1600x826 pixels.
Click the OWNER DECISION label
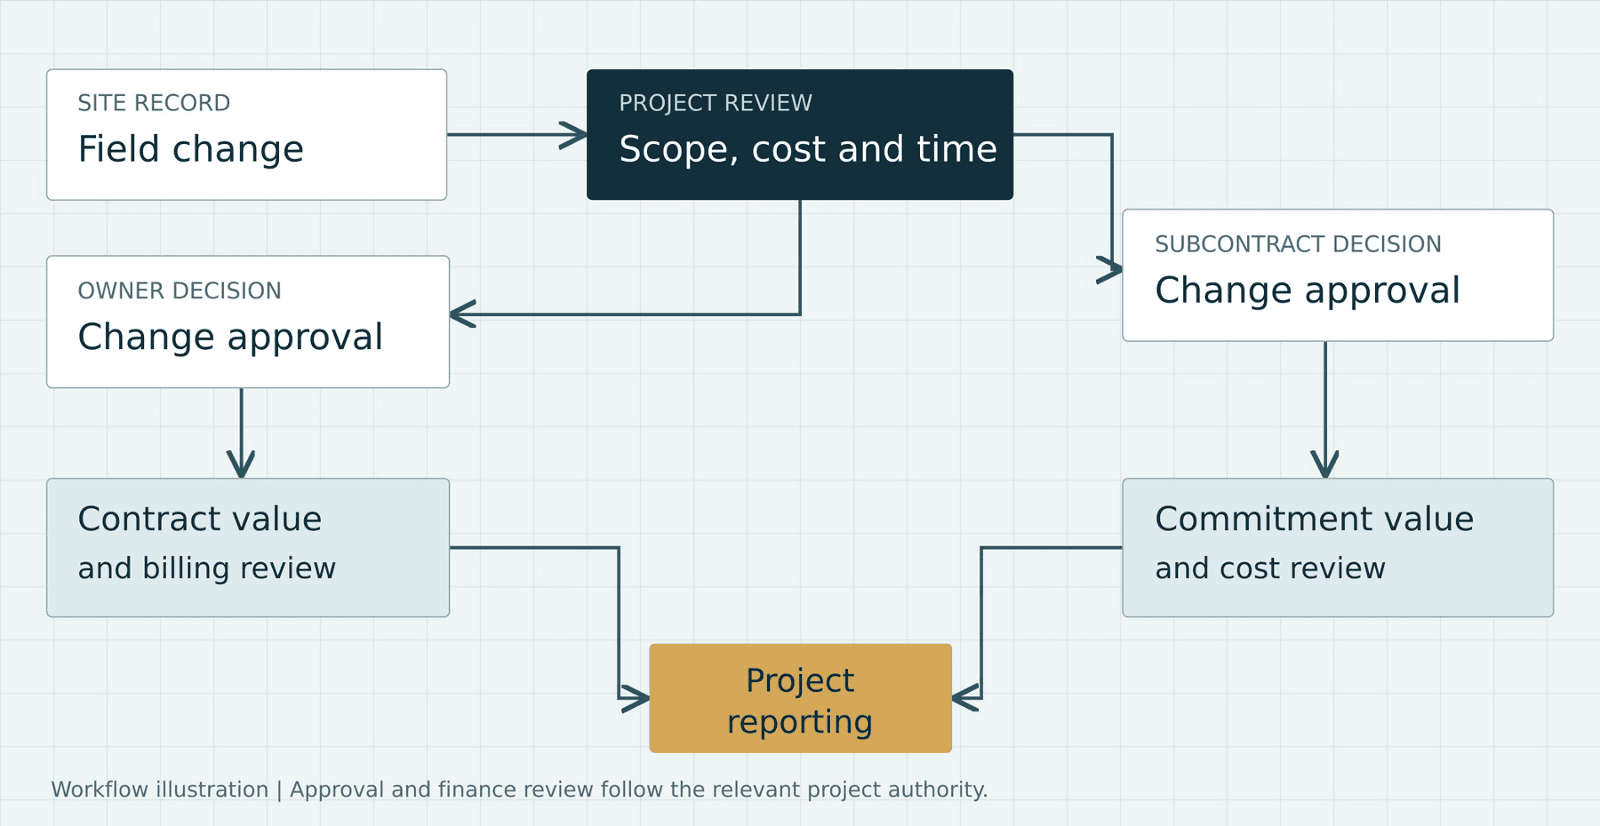pyautogui.click(x=180, y=291)
